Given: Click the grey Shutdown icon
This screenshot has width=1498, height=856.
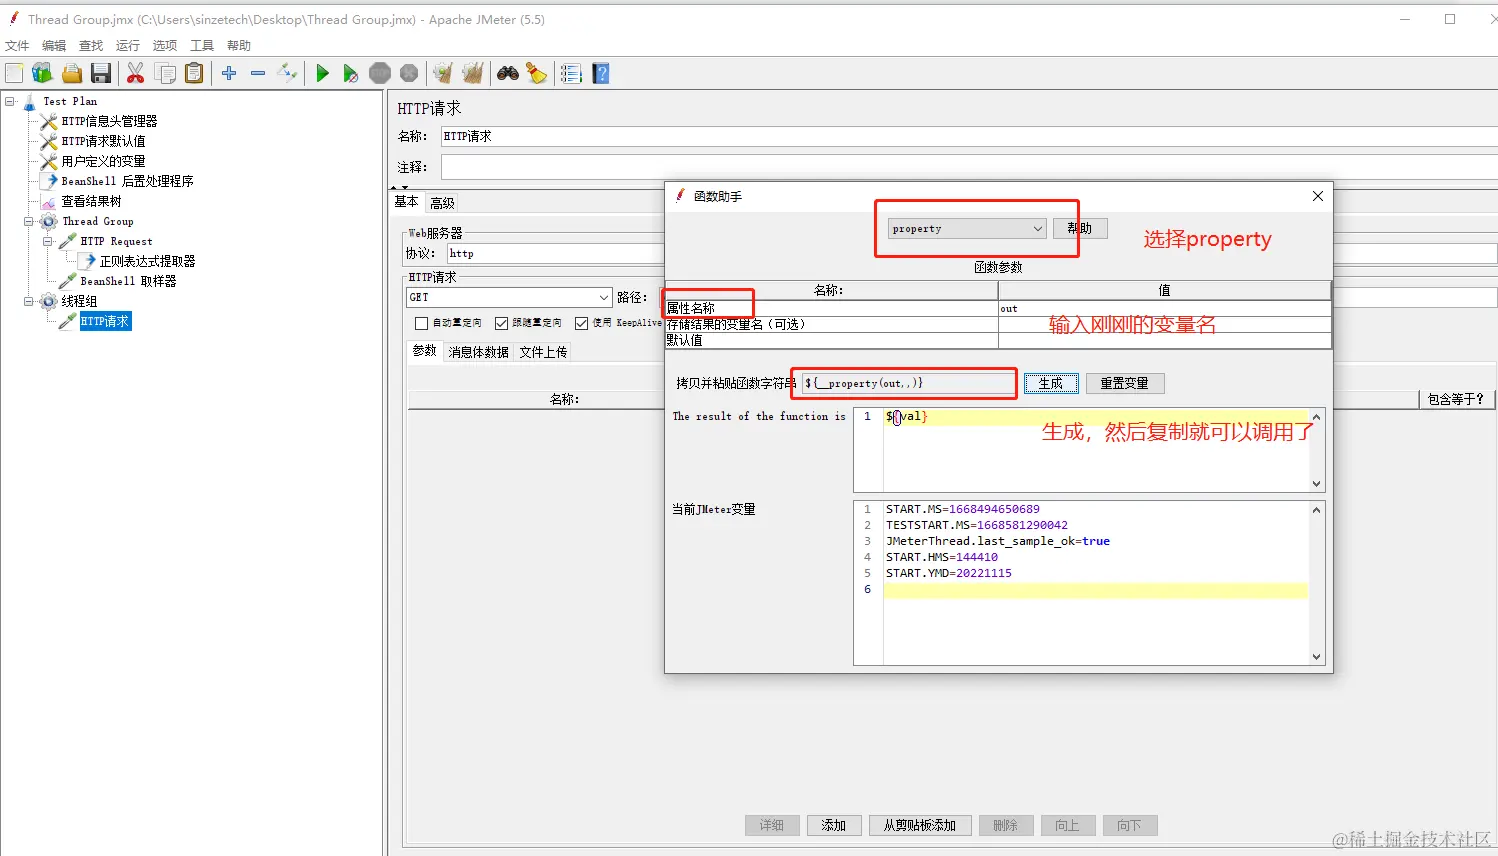Looking at the screenshot, I should pyautogui.click(x=409, y=73).
